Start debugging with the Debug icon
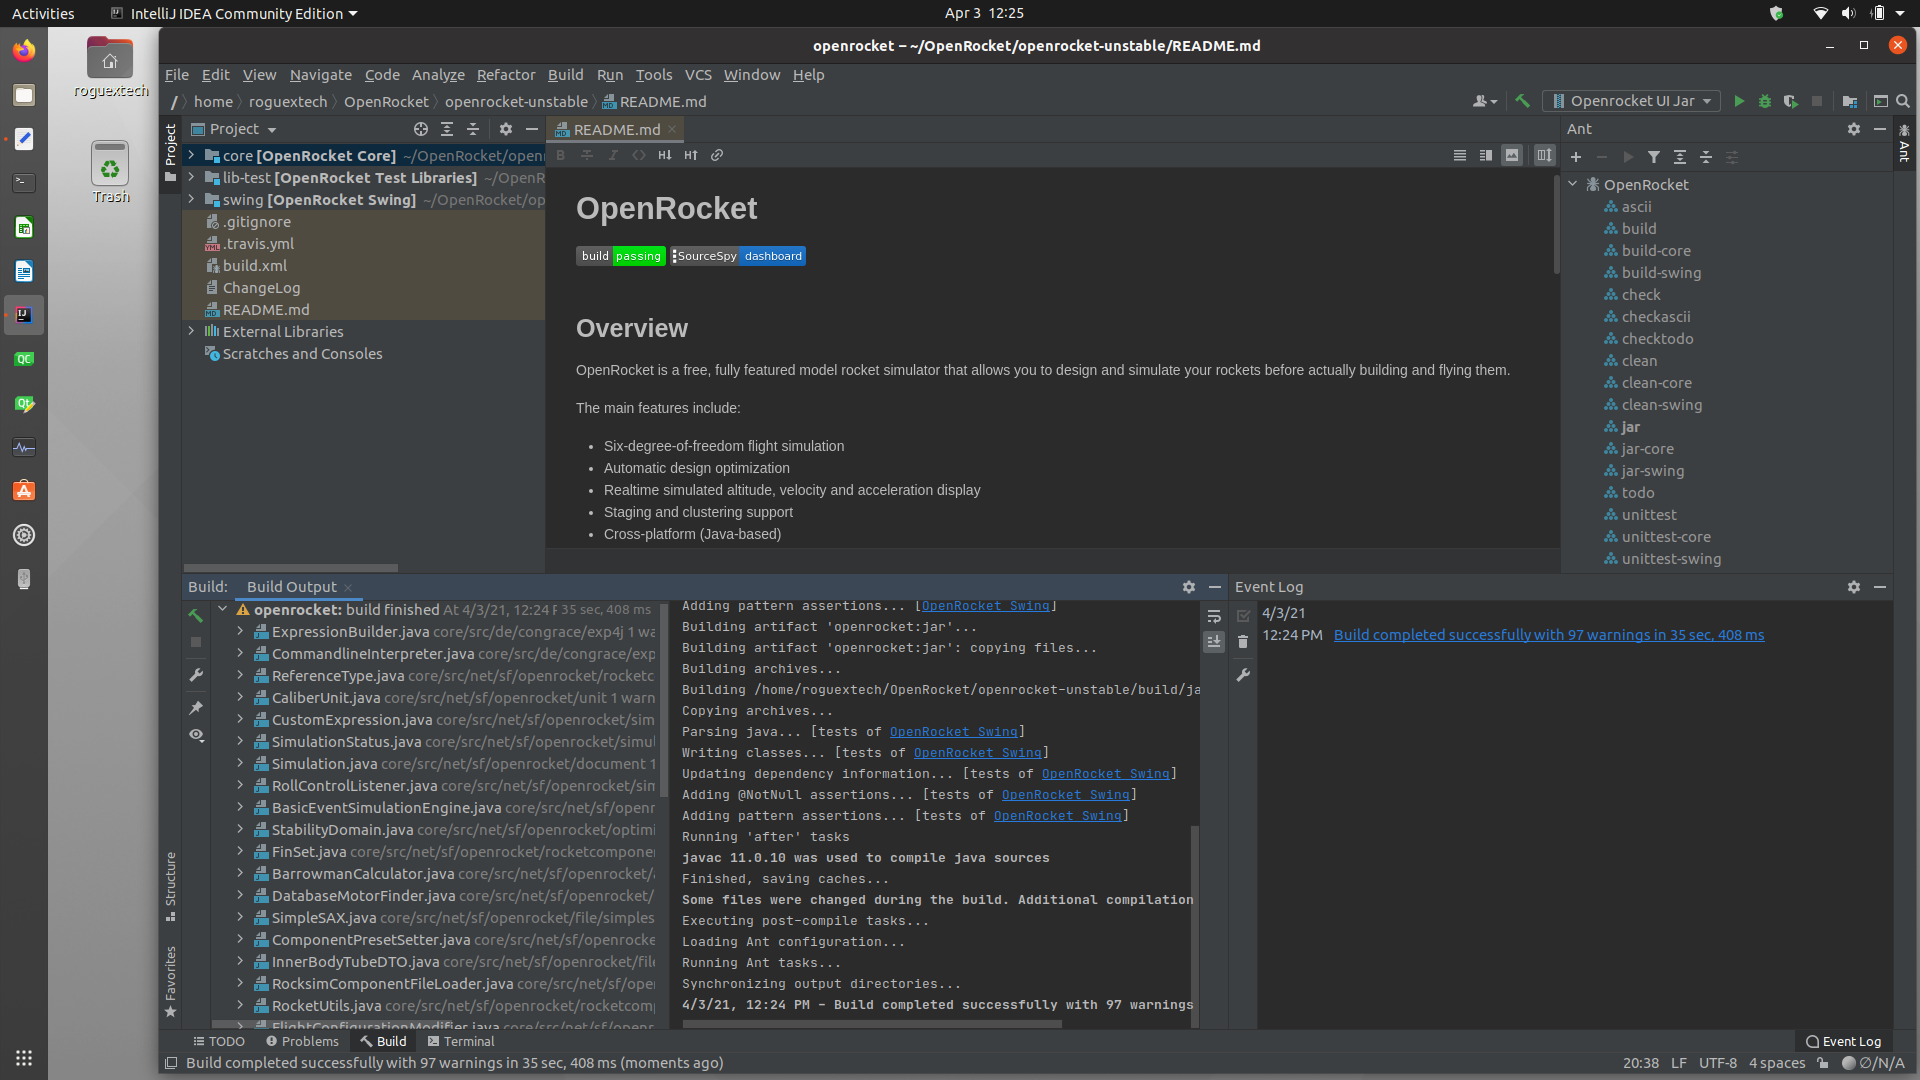Image resolution: width=1920 pixels, height=1080 pixels. click(1765, 101)
